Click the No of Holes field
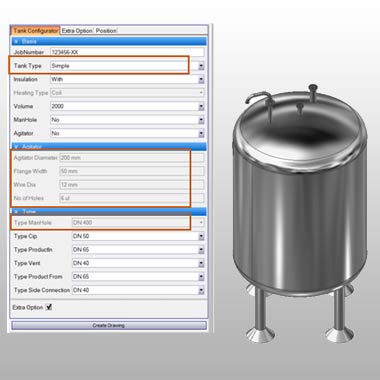 point(132,198)
